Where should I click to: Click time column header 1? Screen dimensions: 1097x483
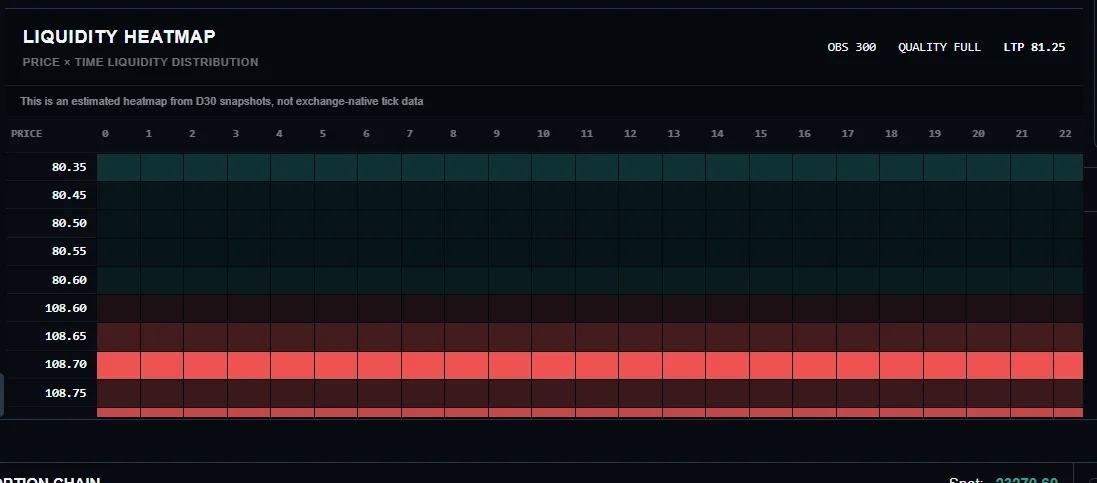148,134
